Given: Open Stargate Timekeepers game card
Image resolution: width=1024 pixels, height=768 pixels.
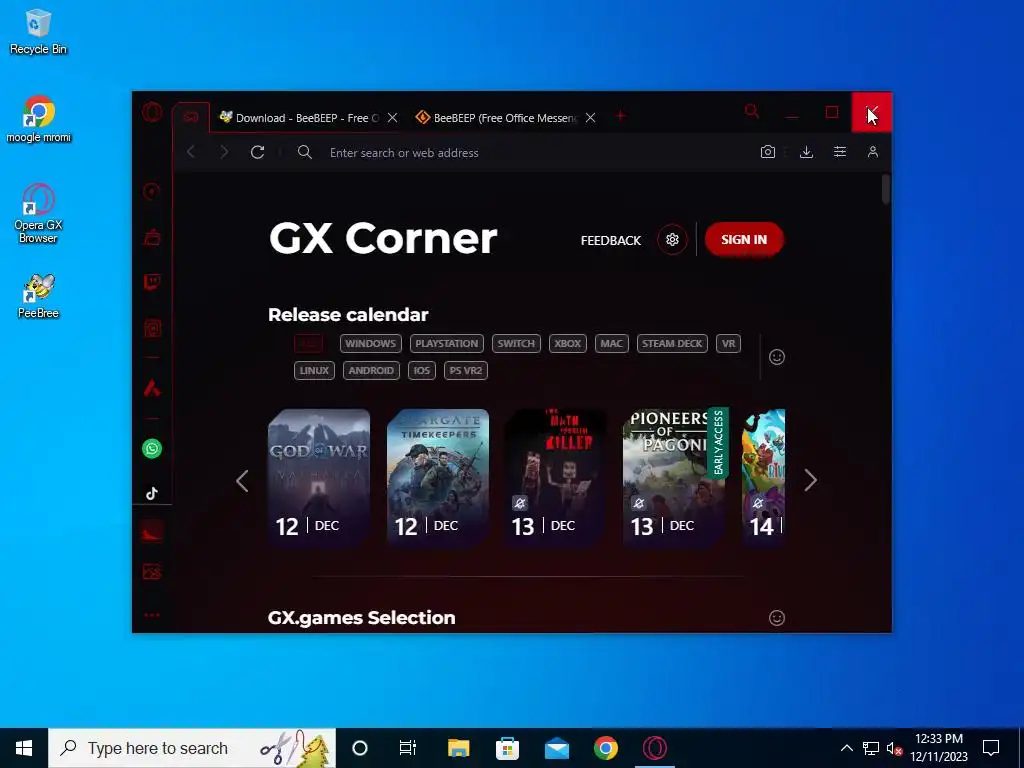Looking at the screenshot, I should click(438, 478).
